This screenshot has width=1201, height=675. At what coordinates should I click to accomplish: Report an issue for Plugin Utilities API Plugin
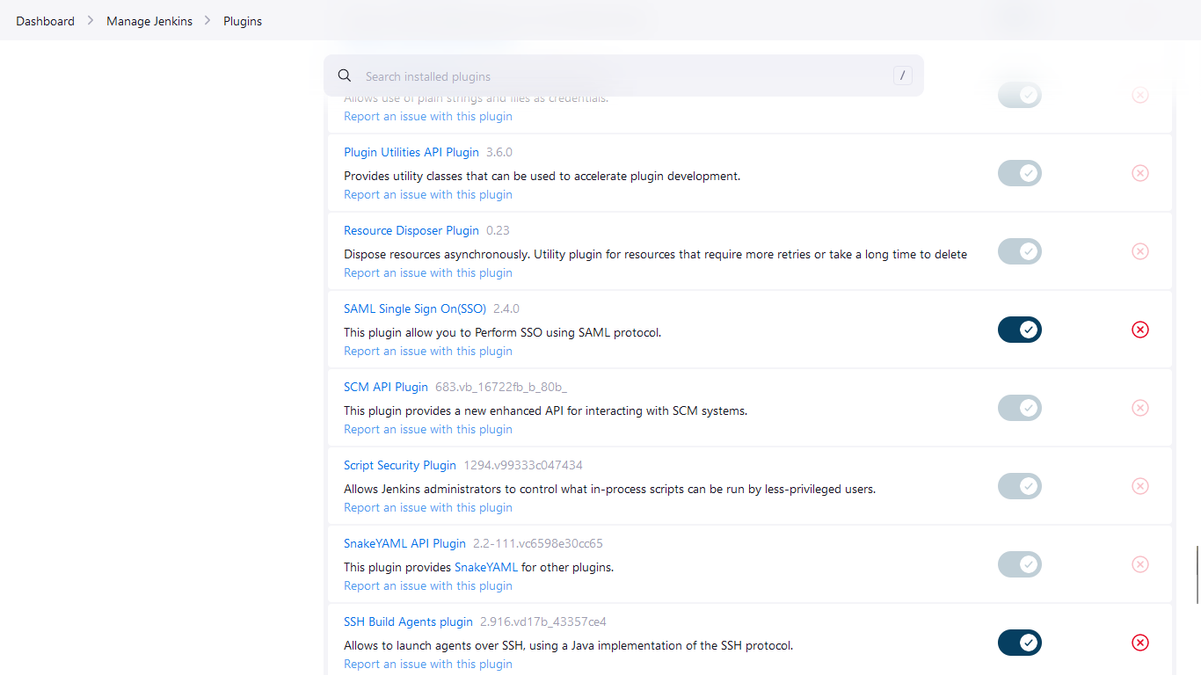click(428, 195)
